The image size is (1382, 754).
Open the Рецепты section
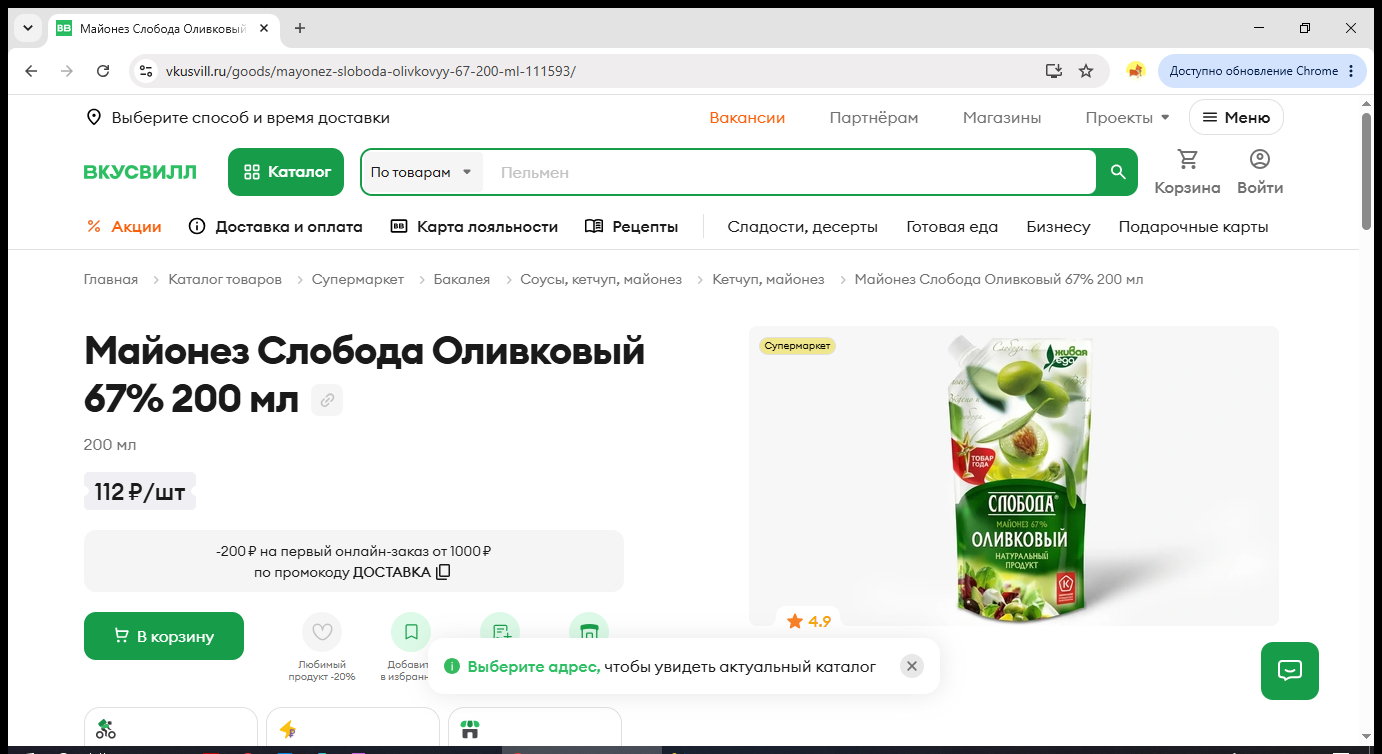point(631,227)
